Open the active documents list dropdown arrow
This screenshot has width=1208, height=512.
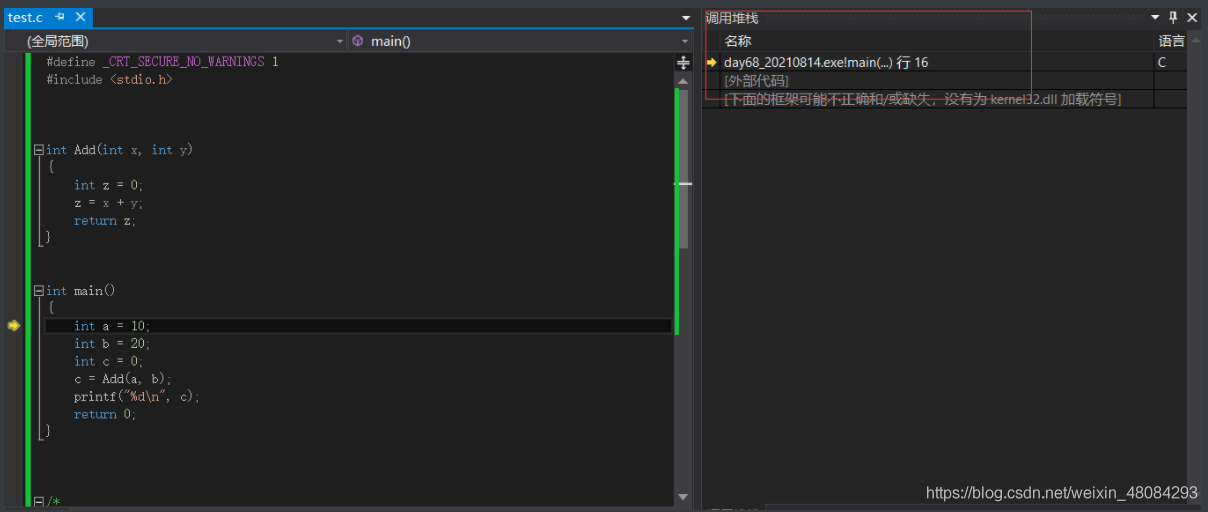[x=686, y=18]
